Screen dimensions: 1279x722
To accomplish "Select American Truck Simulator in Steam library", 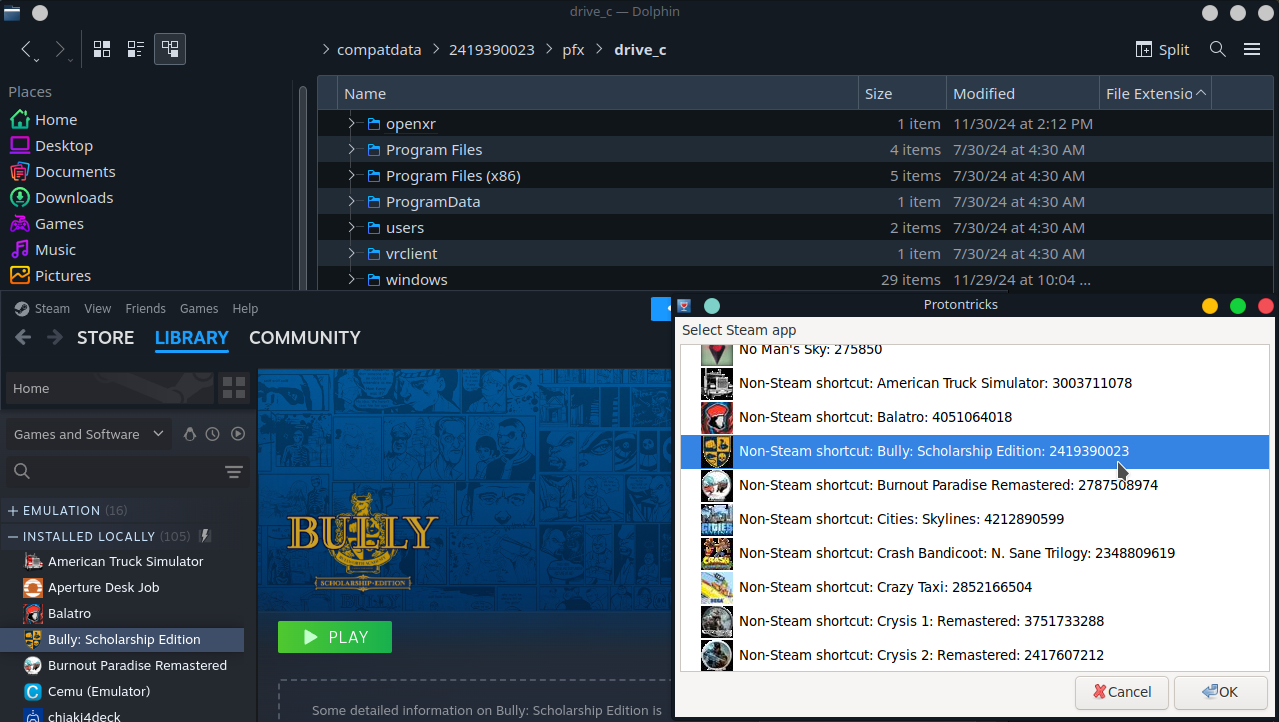I will coord(125,561).
